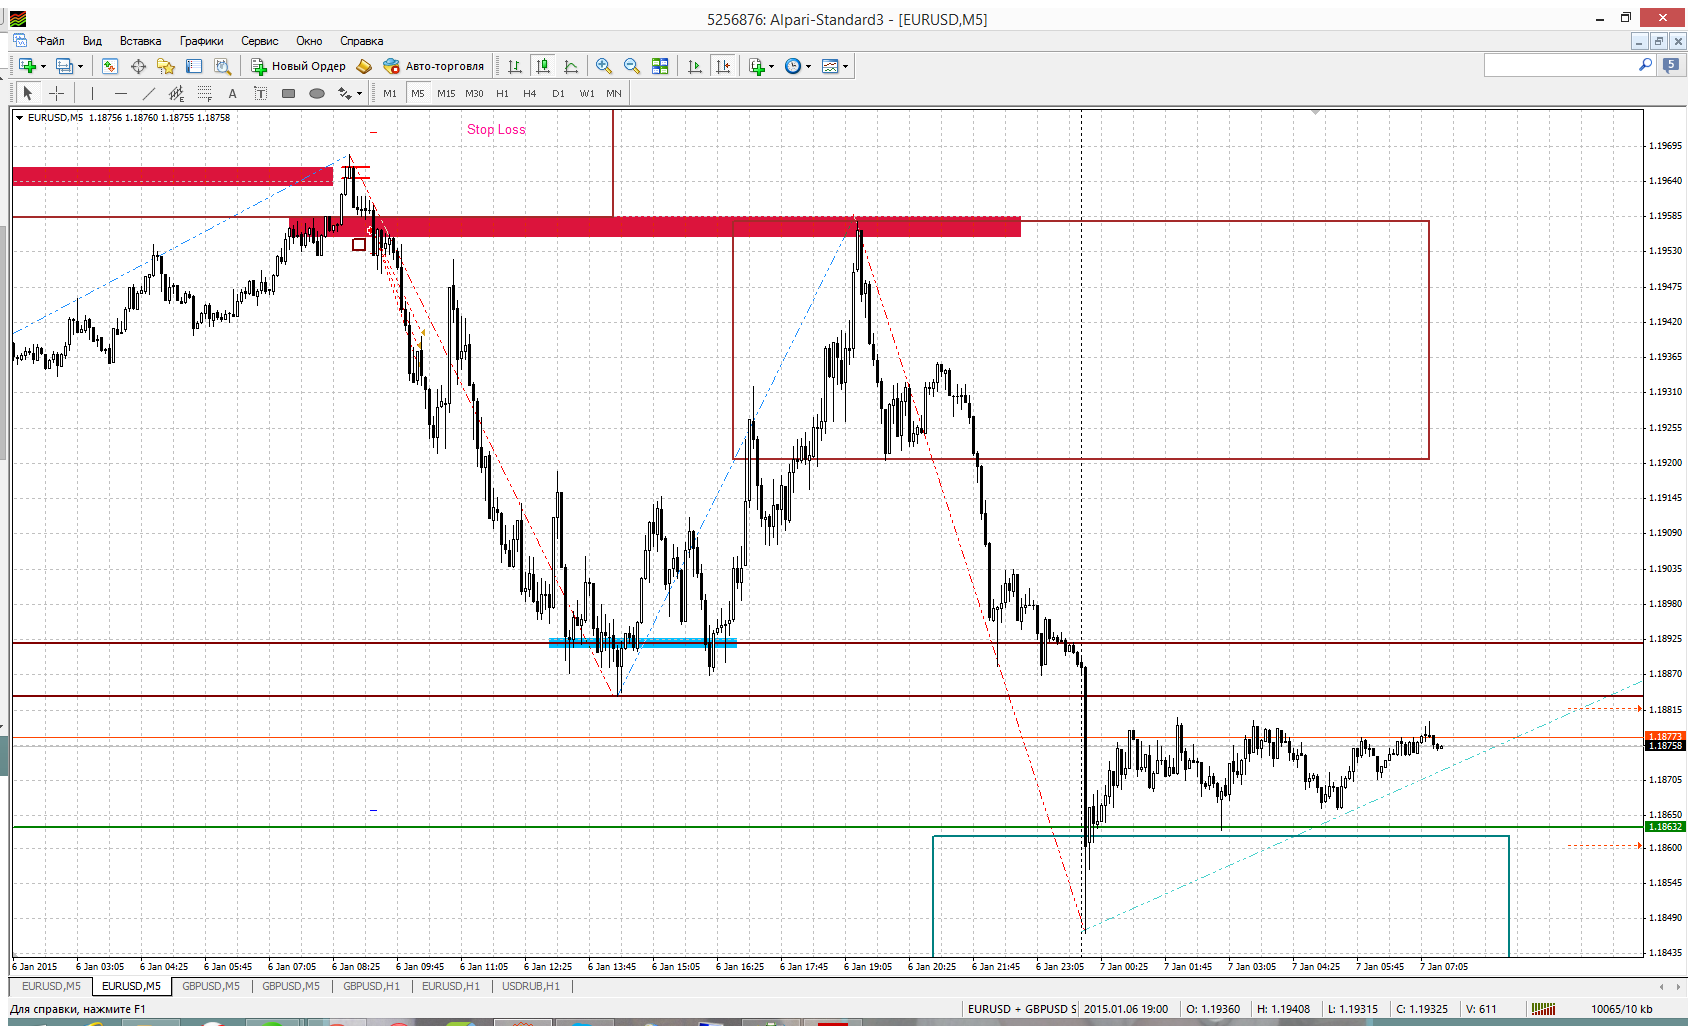Zoom out of the chart
The height and width of the screenshot is (1026, 1696).
(x=632, y=66)
